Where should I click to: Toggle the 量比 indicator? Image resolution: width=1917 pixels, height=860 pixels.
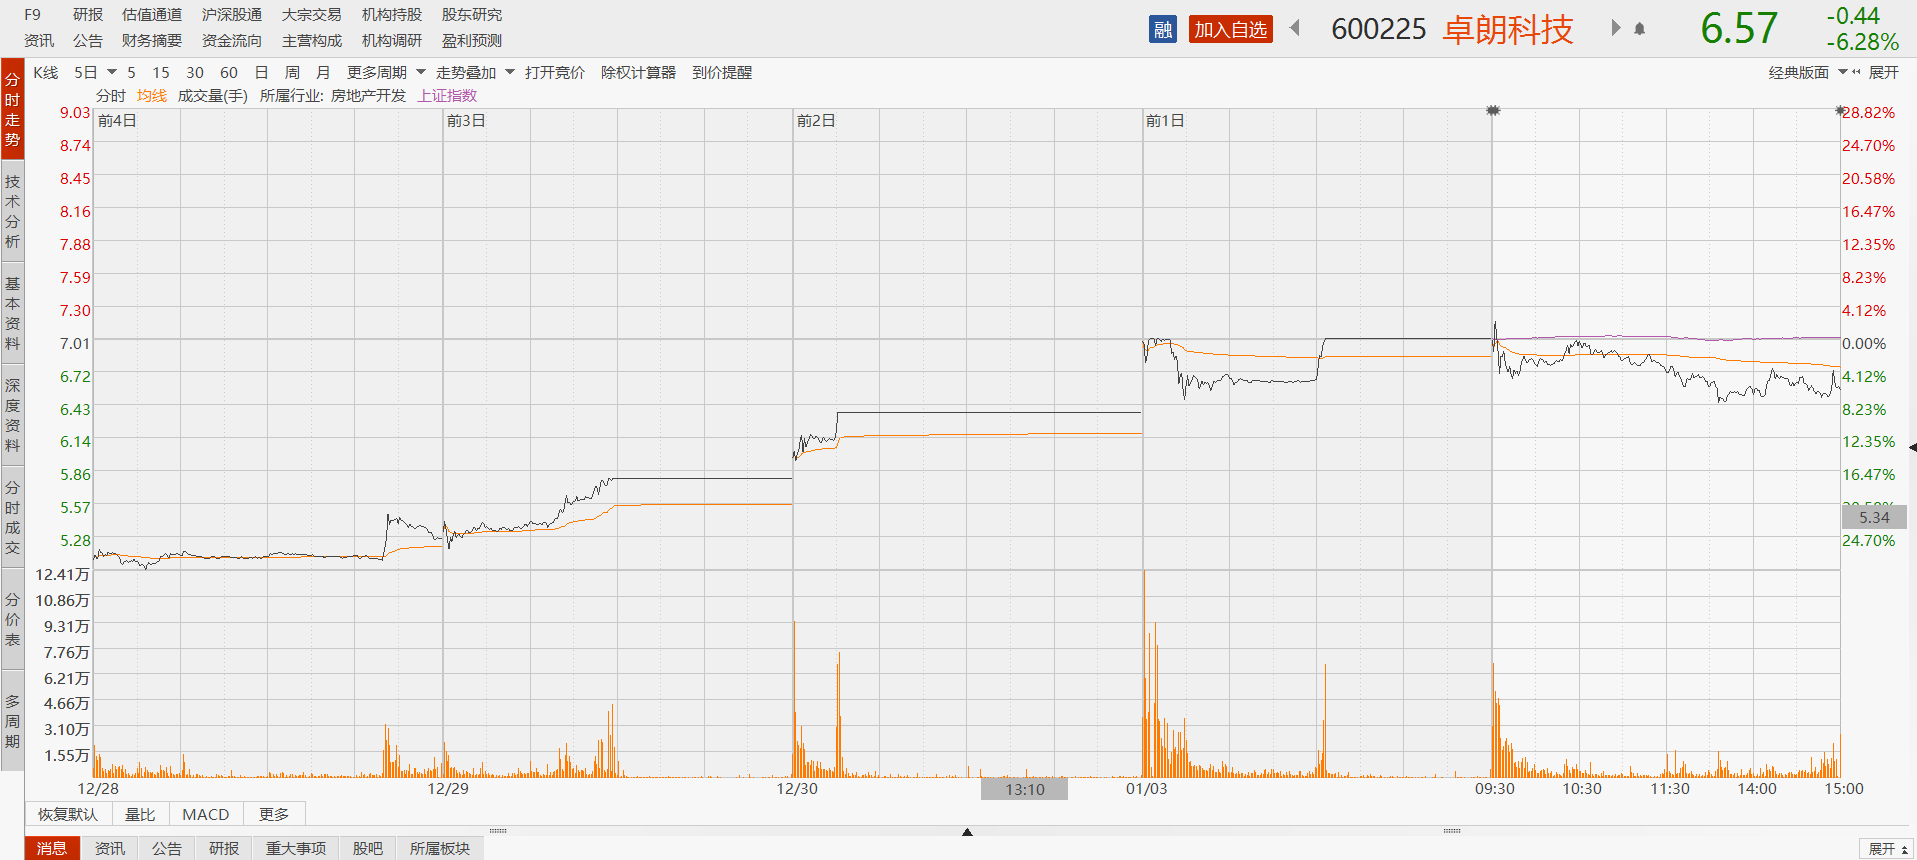(140, 815)
